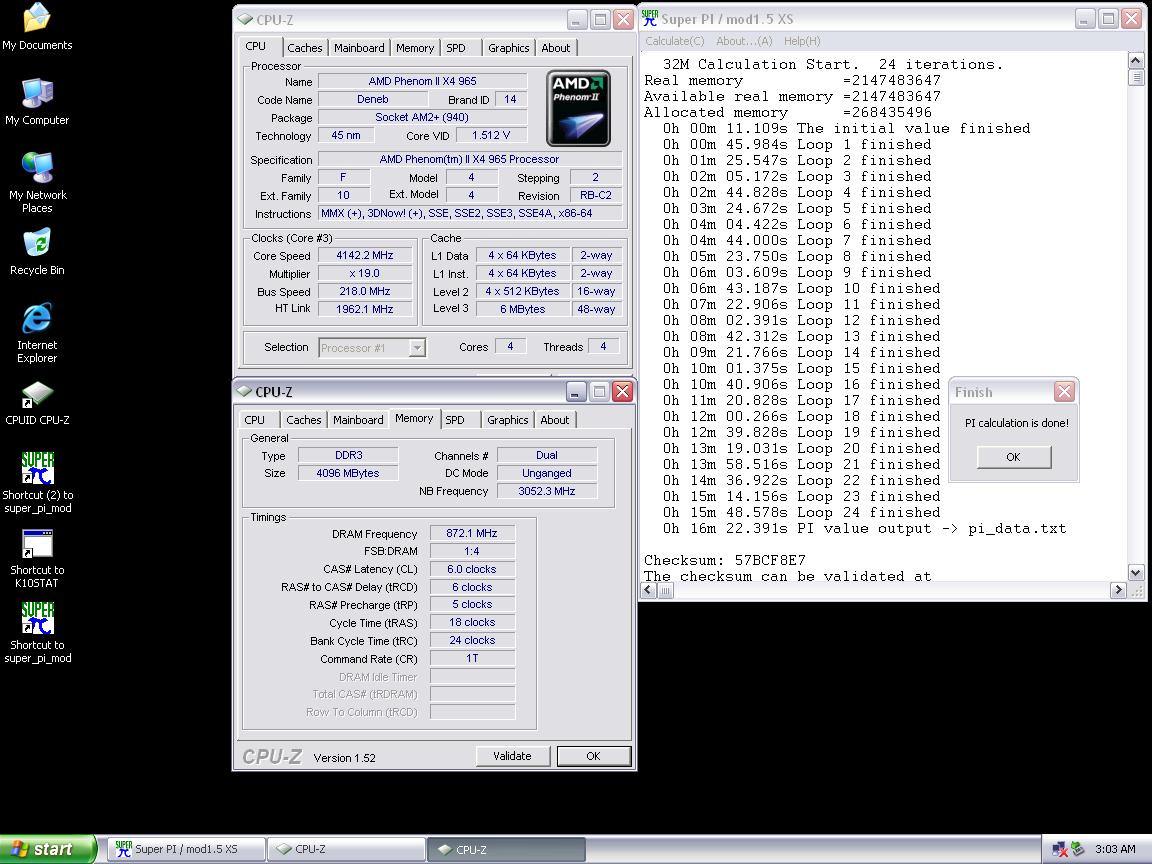
Task: Click the DRAM Frequency value 872.1 MHz
Action: 472,533
